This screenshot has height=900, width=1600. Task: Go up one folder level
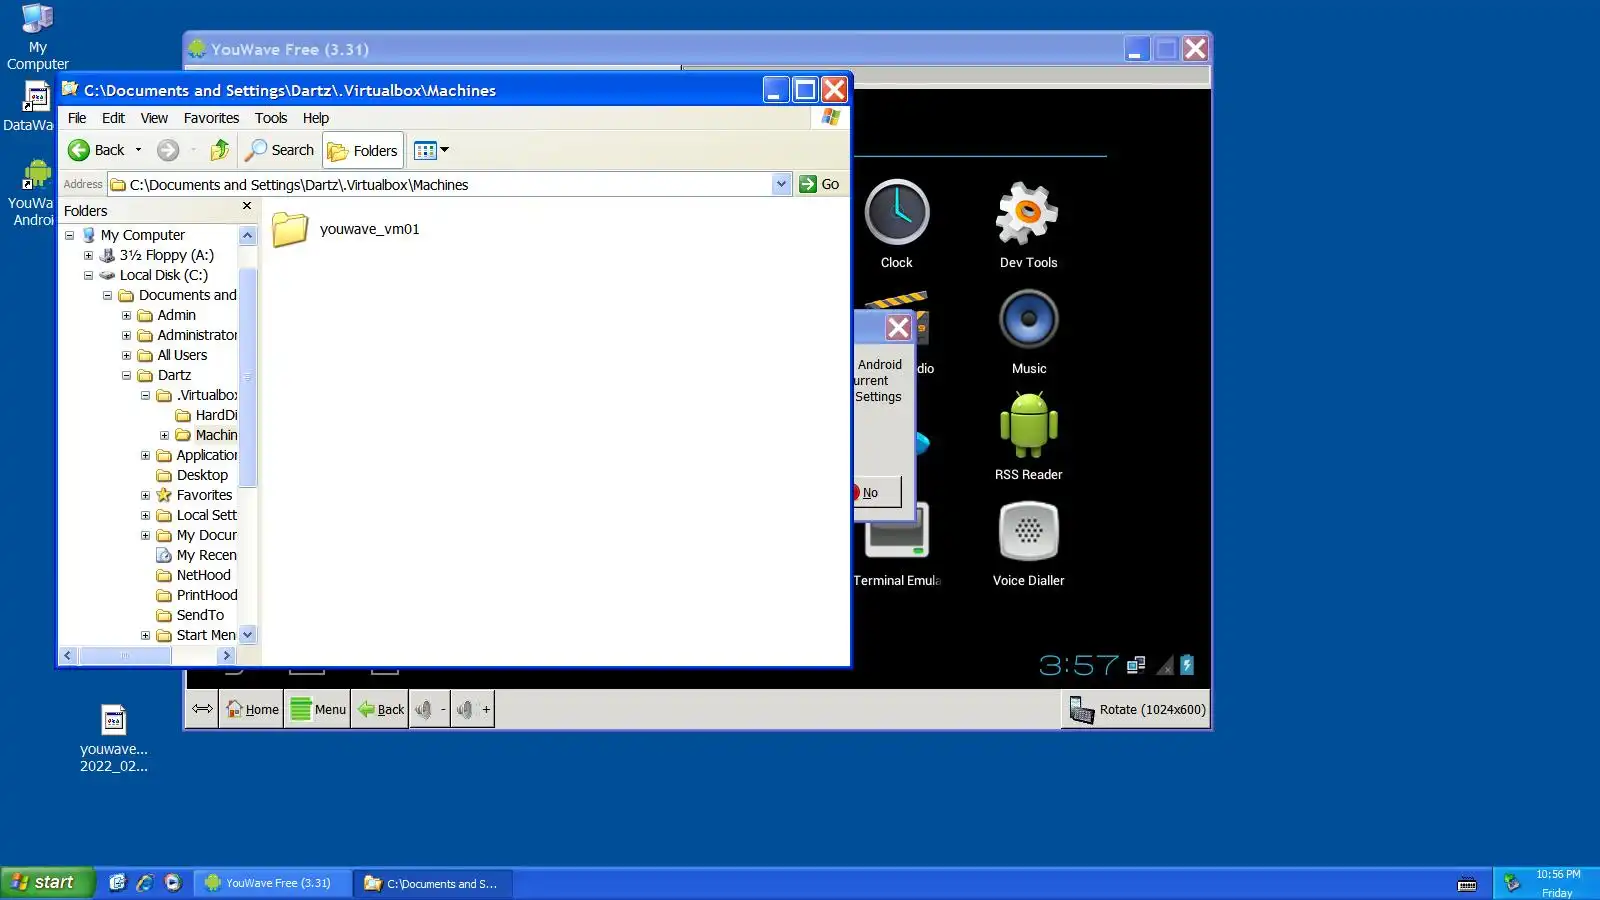click(220, 150)
